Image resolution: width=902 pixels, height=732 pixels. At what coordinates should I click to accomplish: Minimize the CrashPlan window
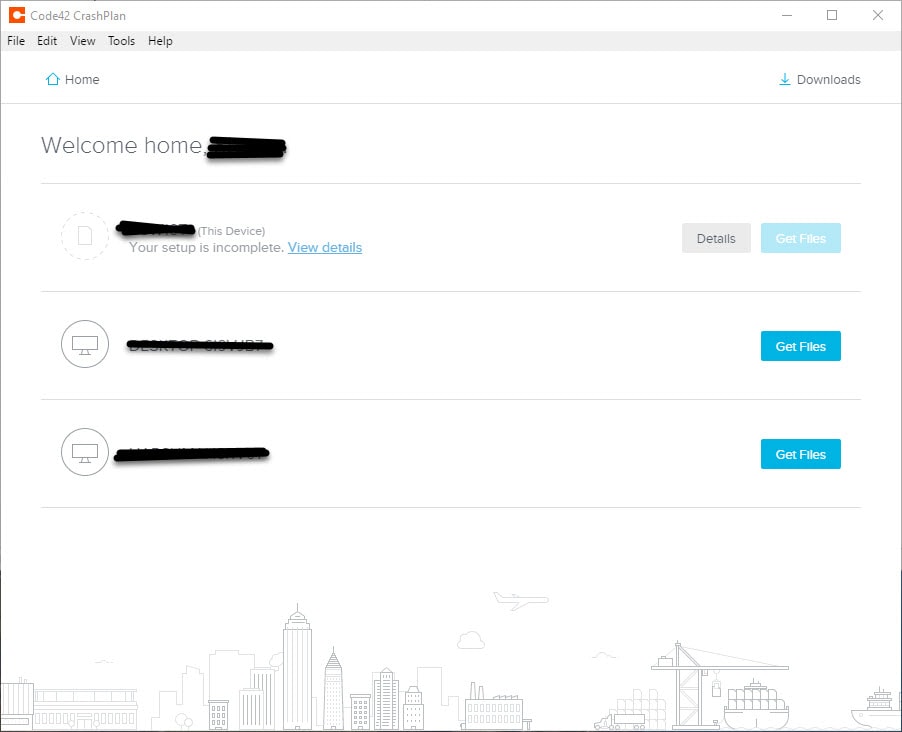pos(787,16)
